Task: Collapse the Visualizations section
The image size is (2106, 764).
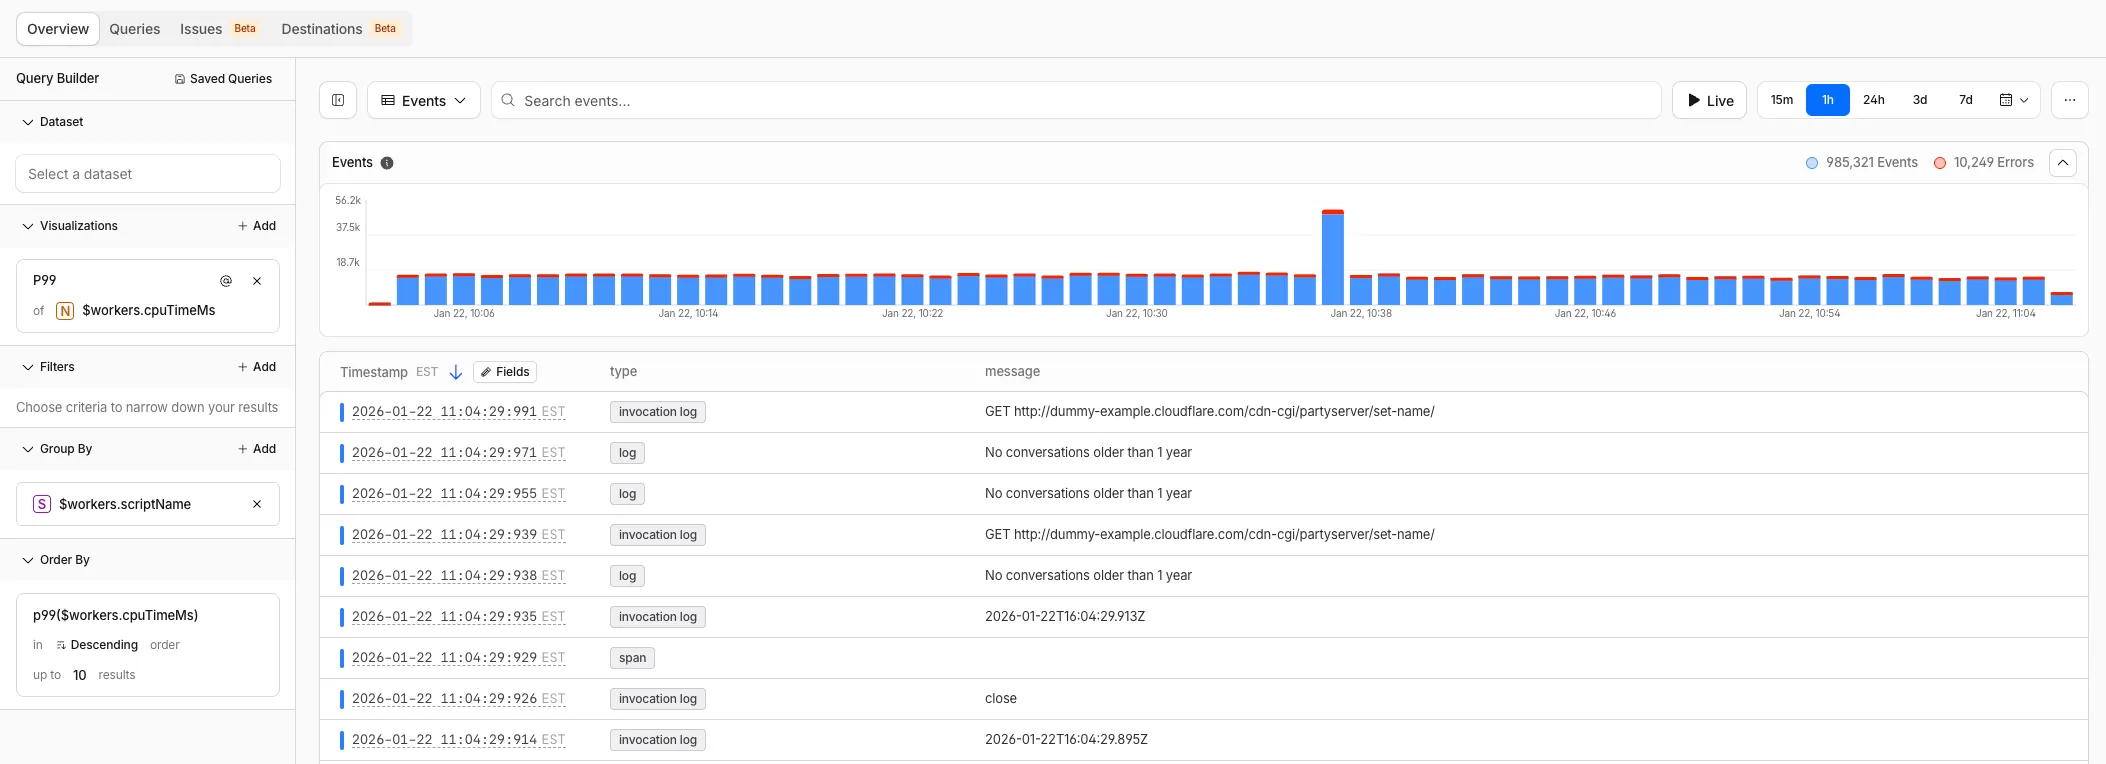Action: (28, 226)
